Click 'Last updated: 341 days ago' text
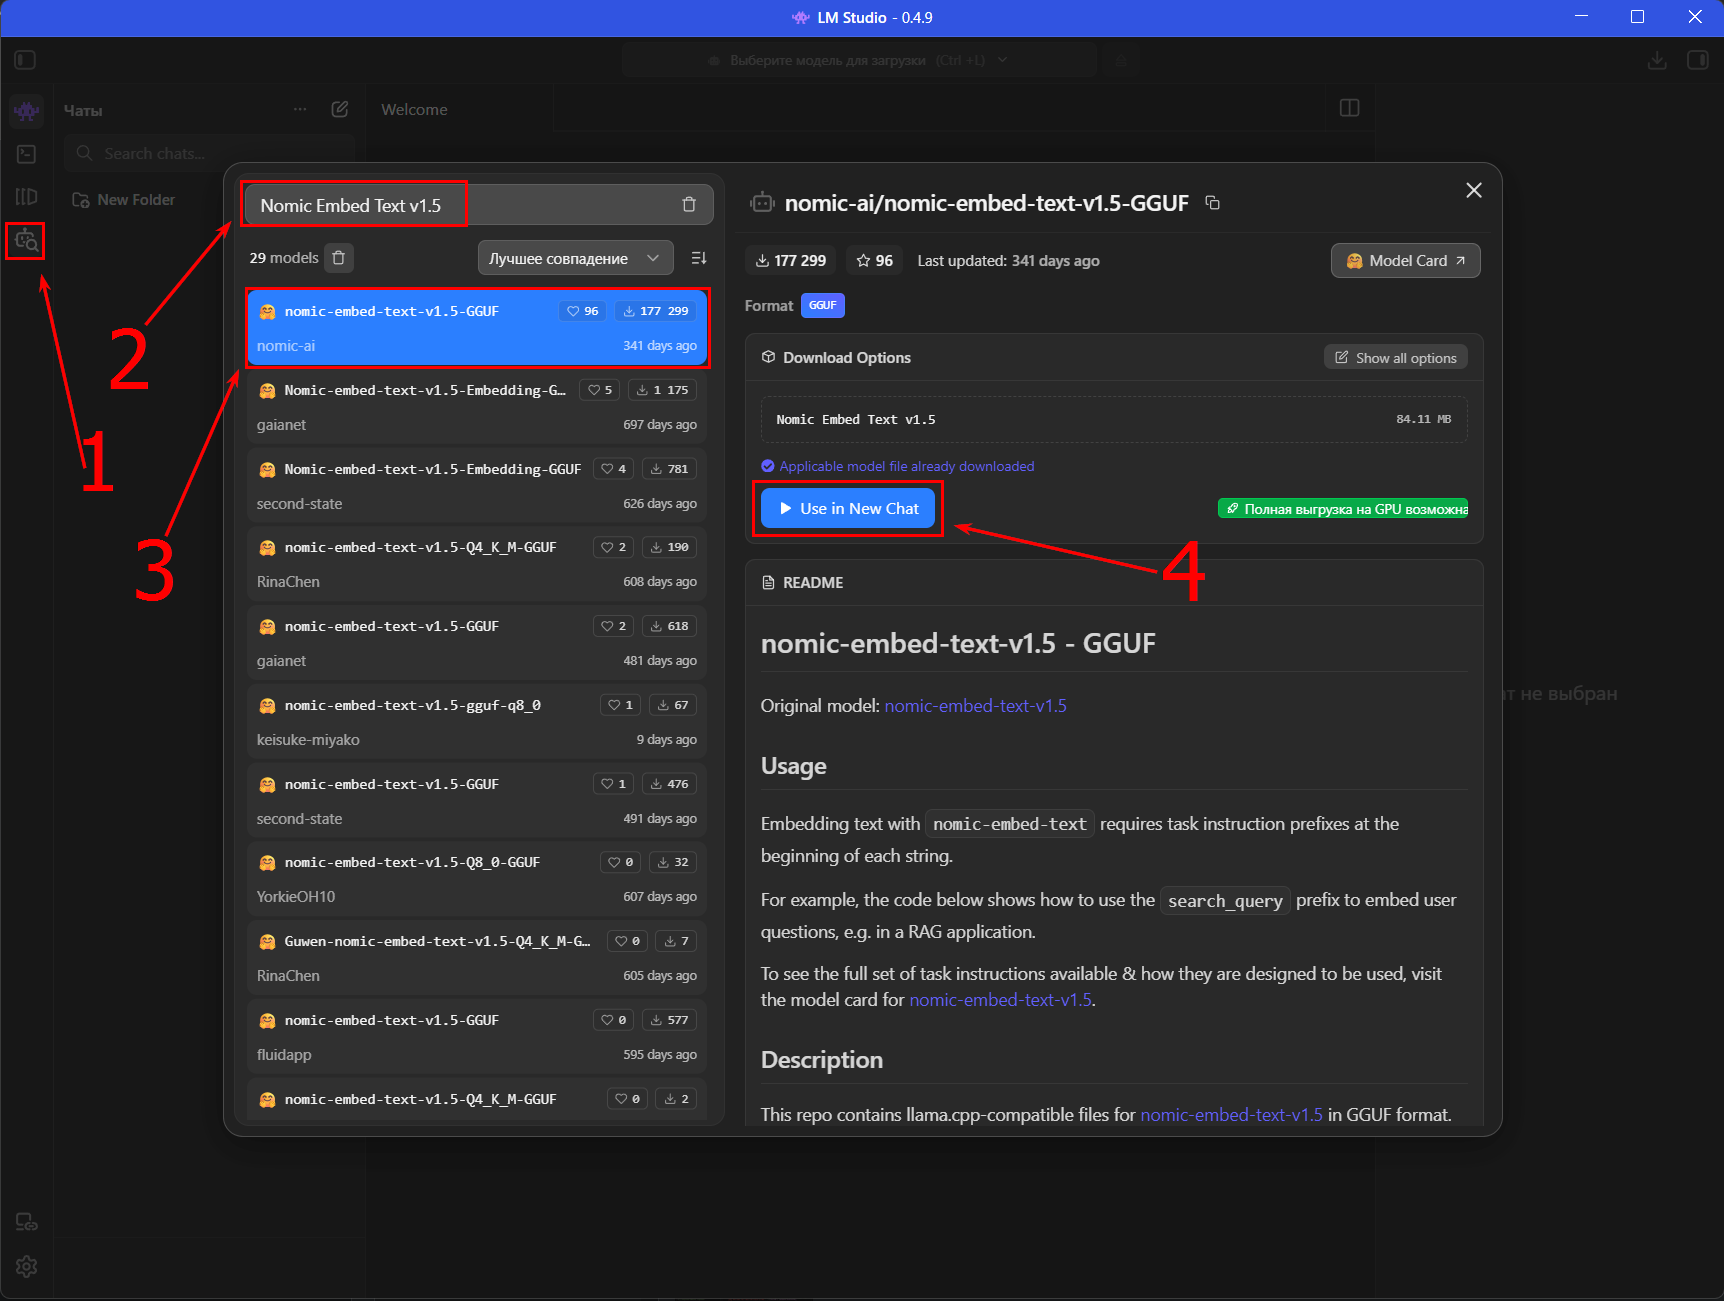The width and height of the screenshot is (1724, 1301). (1008, 261)
